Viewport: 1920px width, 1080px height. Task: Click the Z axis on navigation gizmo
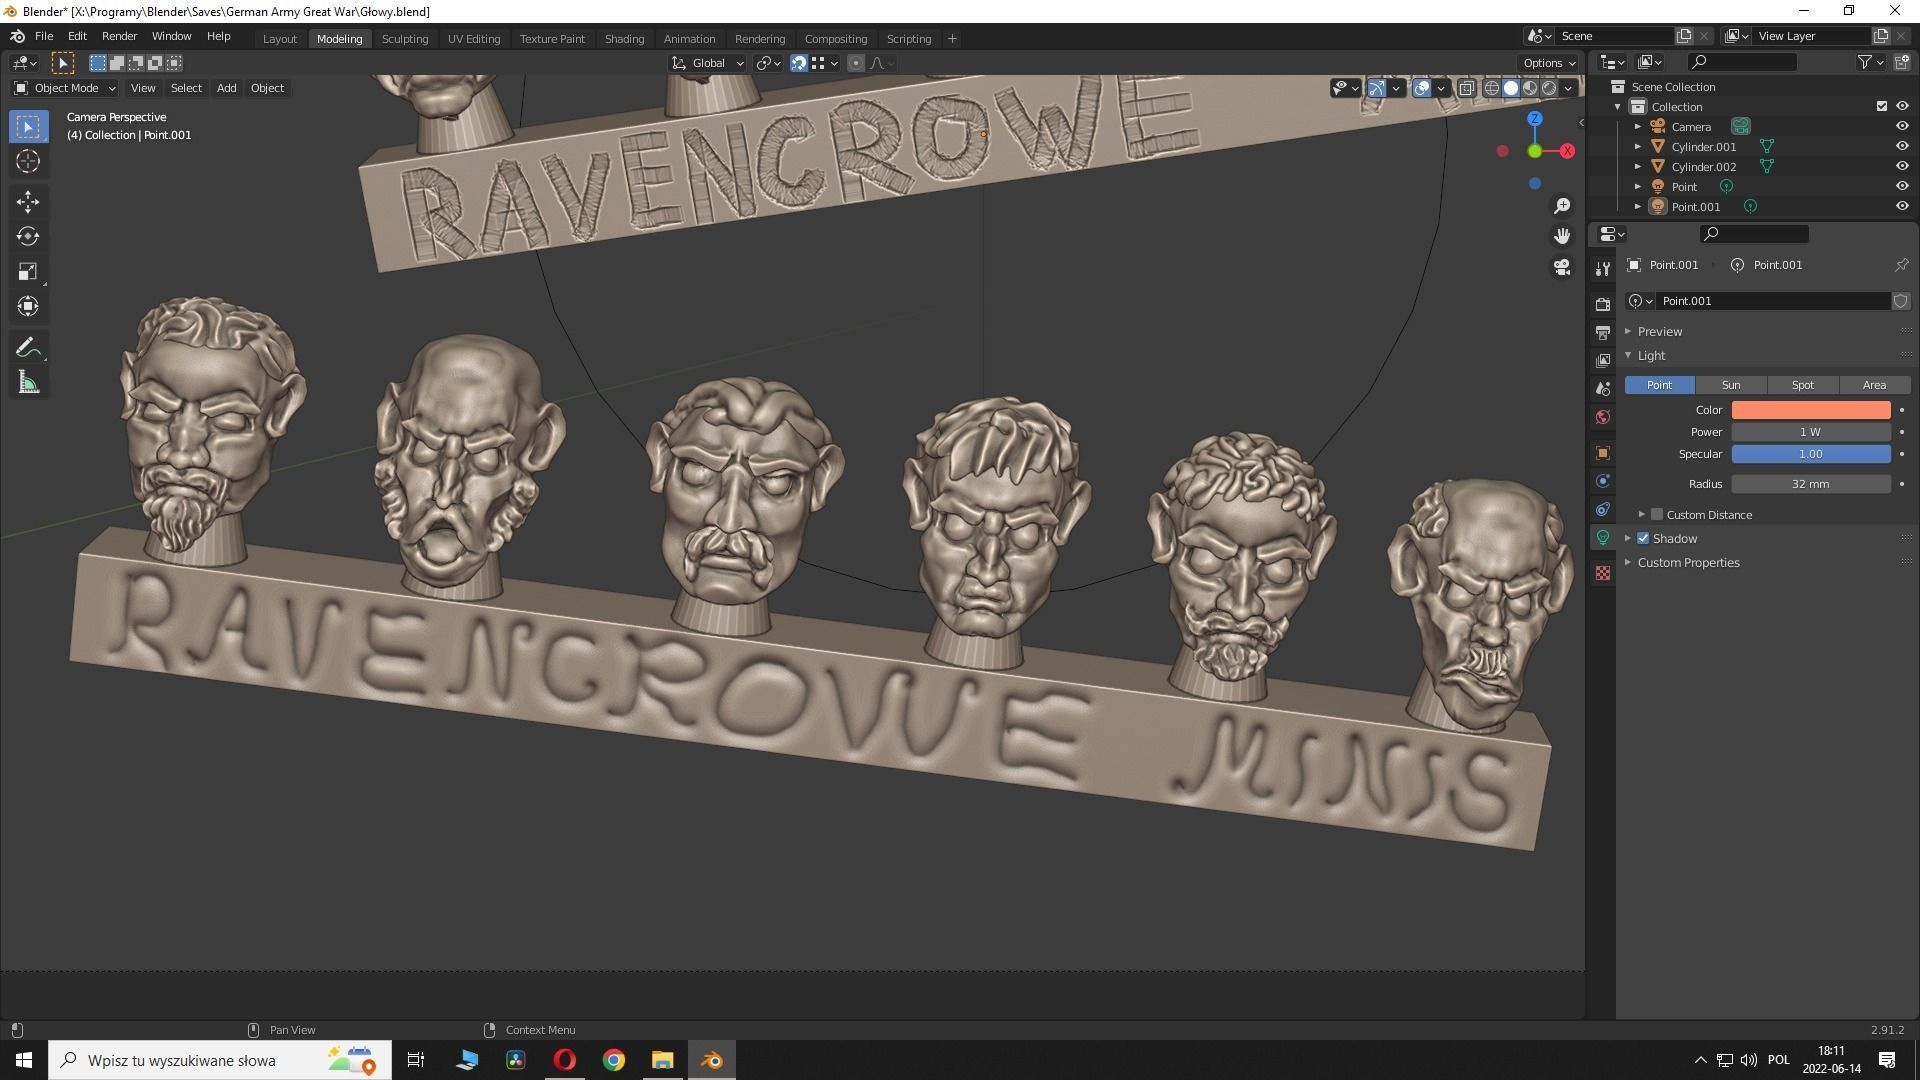[1535, 119]
